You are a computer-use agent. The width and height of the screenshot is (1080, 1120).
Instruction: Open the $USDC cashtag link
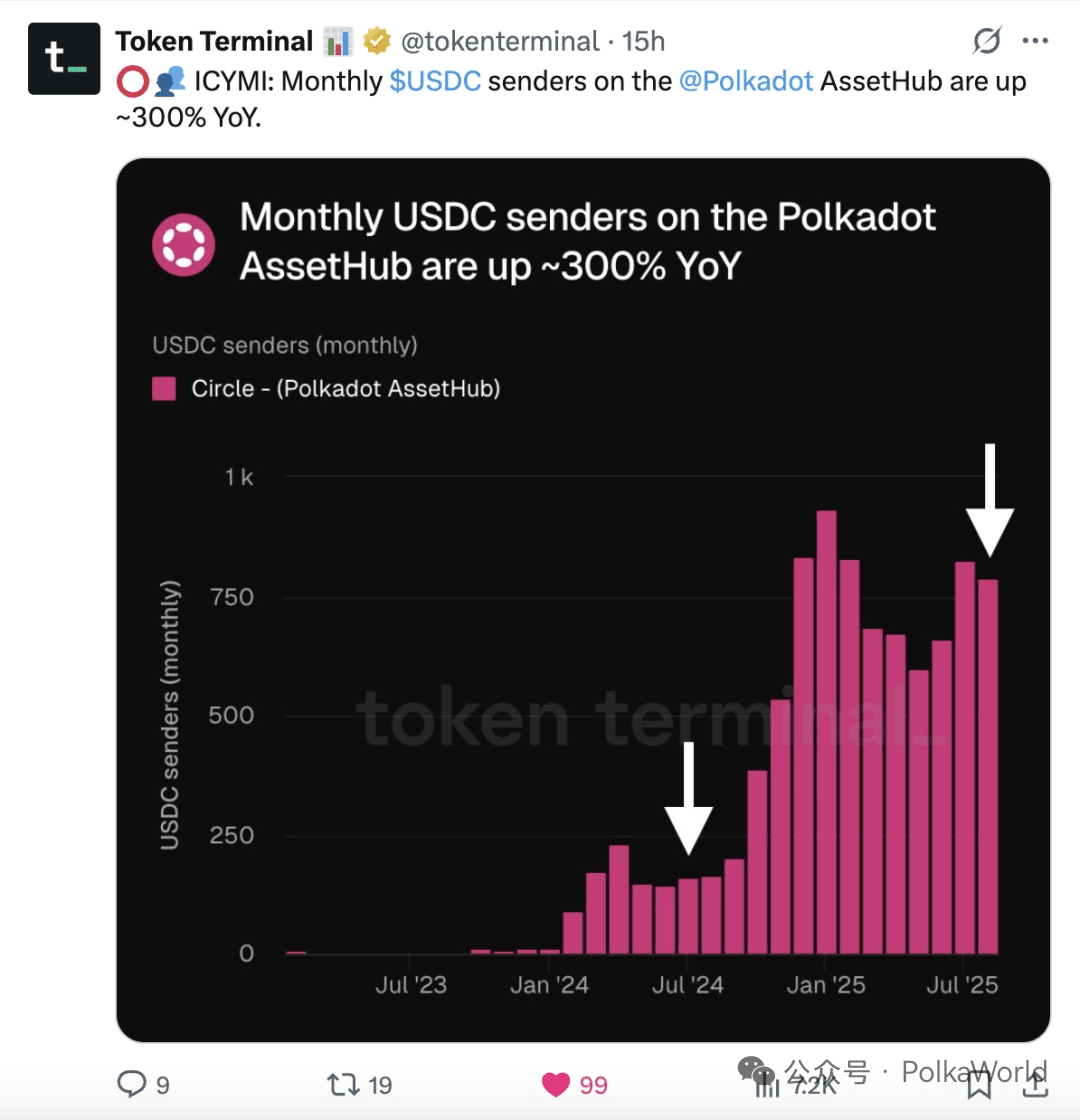click(x=435, y=81)
